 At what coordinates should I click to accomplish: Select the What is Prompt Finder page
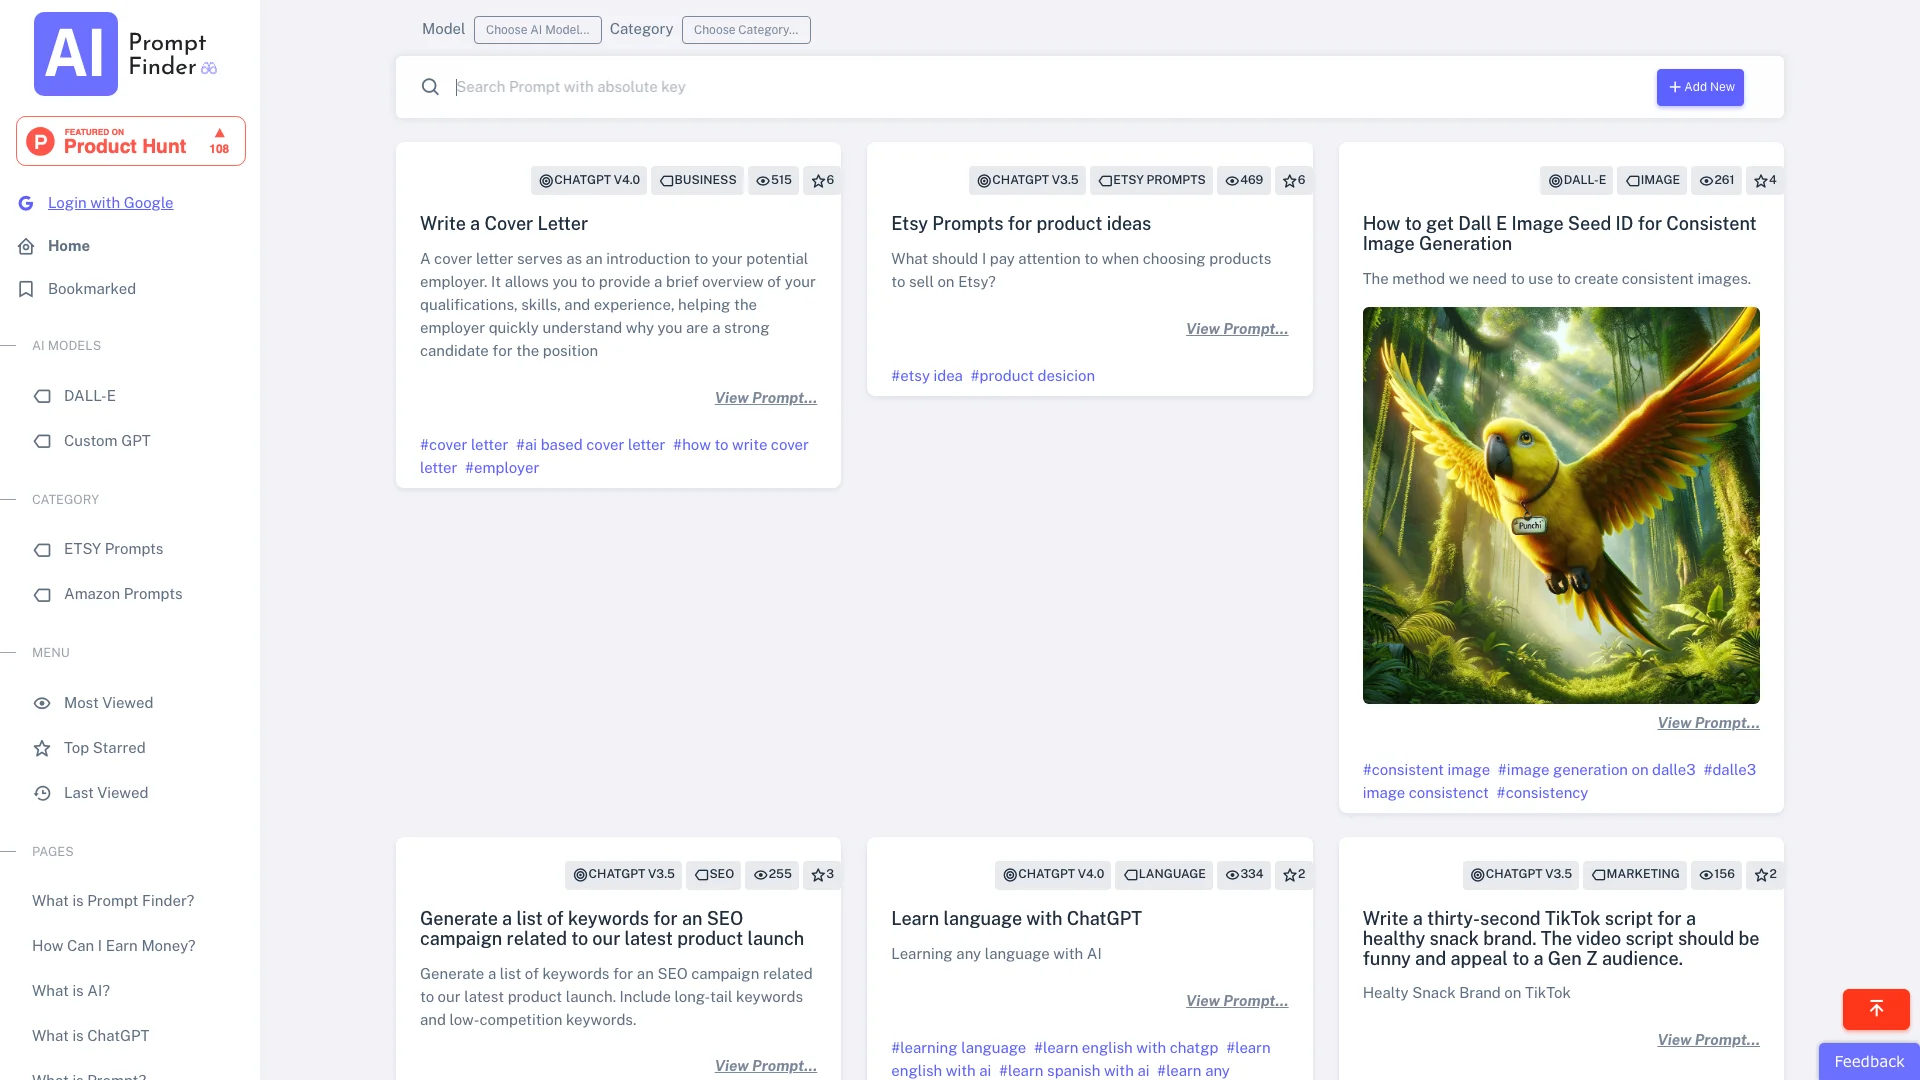(x=113, y=901)
